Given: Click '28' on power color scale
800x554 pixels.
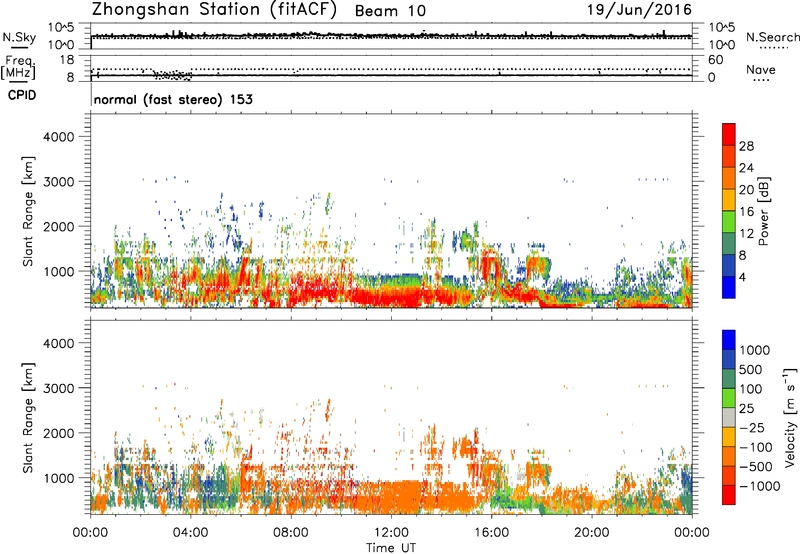Looking at the screenshot, I should [746, 146].
